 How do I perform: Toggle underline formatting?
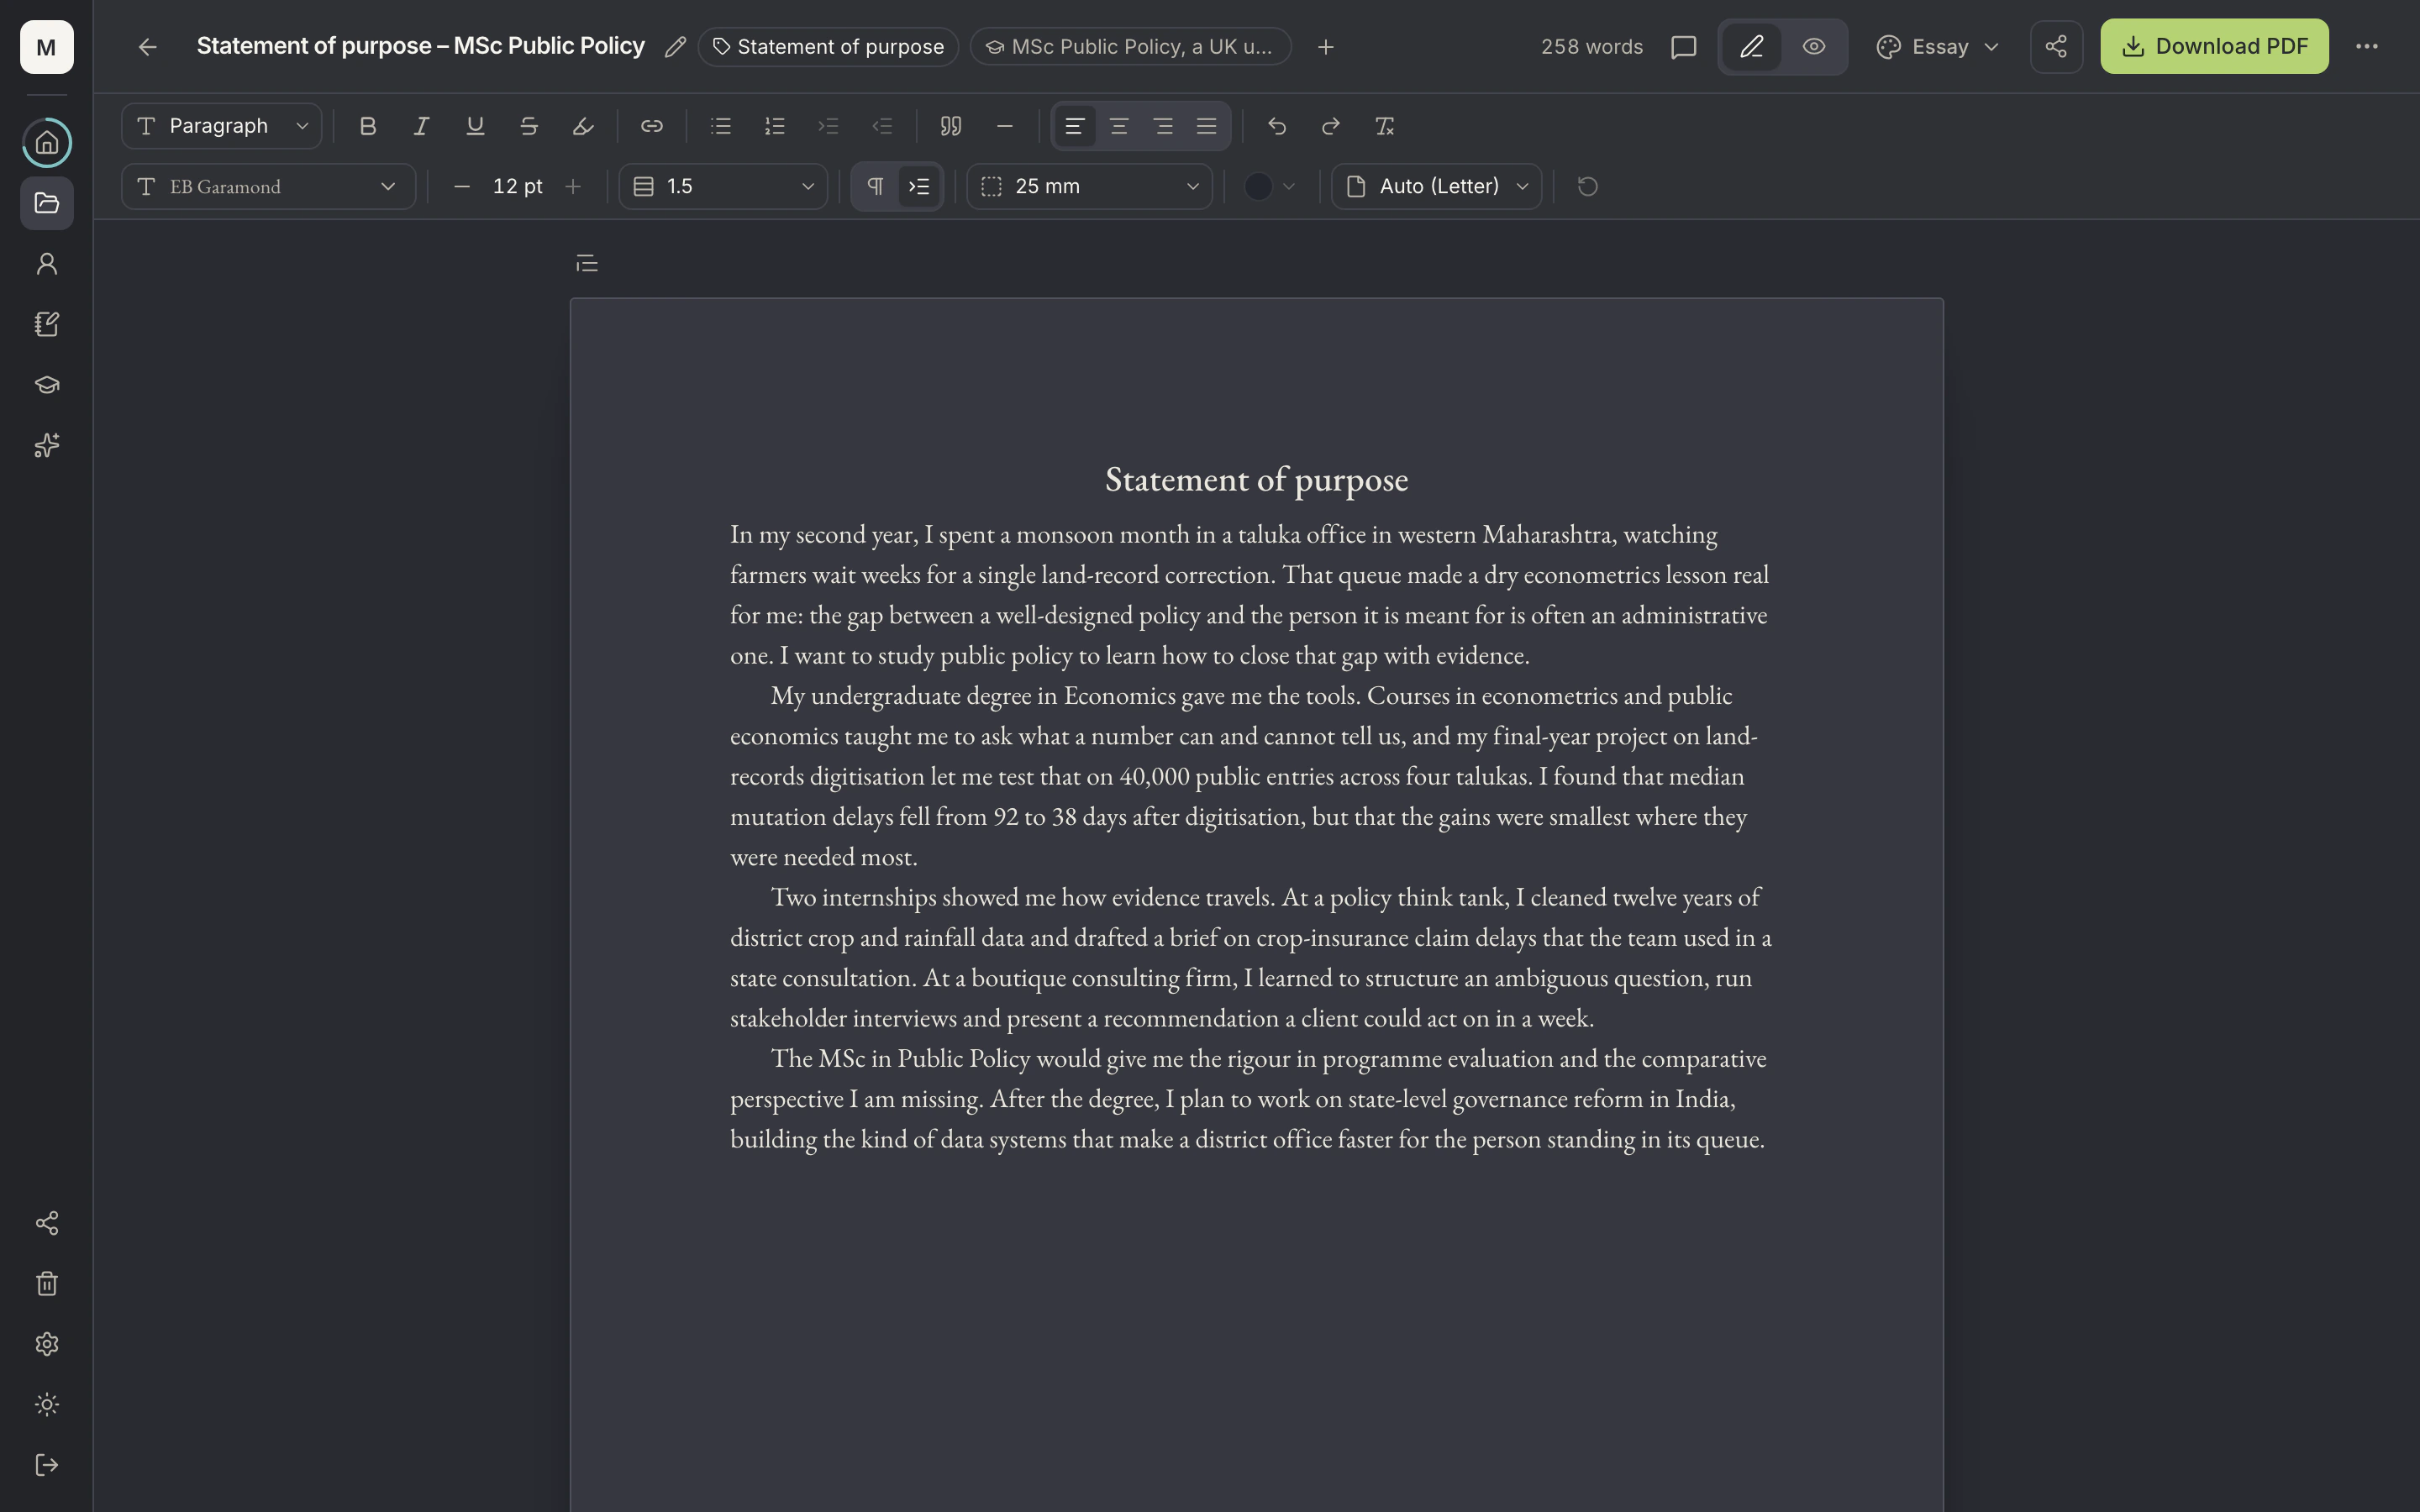(x=475, y=126)
